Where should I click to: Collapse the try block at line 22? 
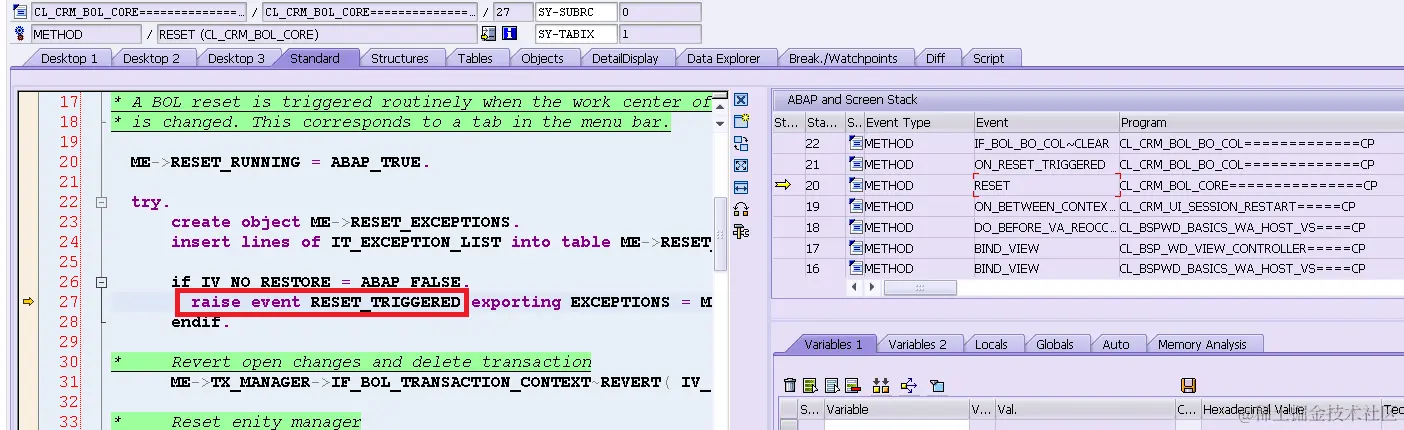(101, 202)
